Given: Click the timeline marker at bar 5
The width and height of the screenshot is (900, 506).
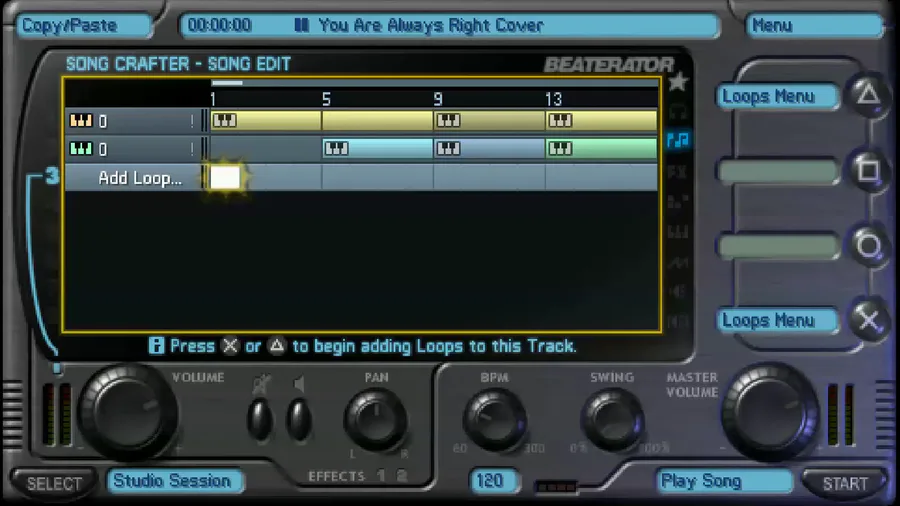Looking at the screenshot, I should point(326,99).
